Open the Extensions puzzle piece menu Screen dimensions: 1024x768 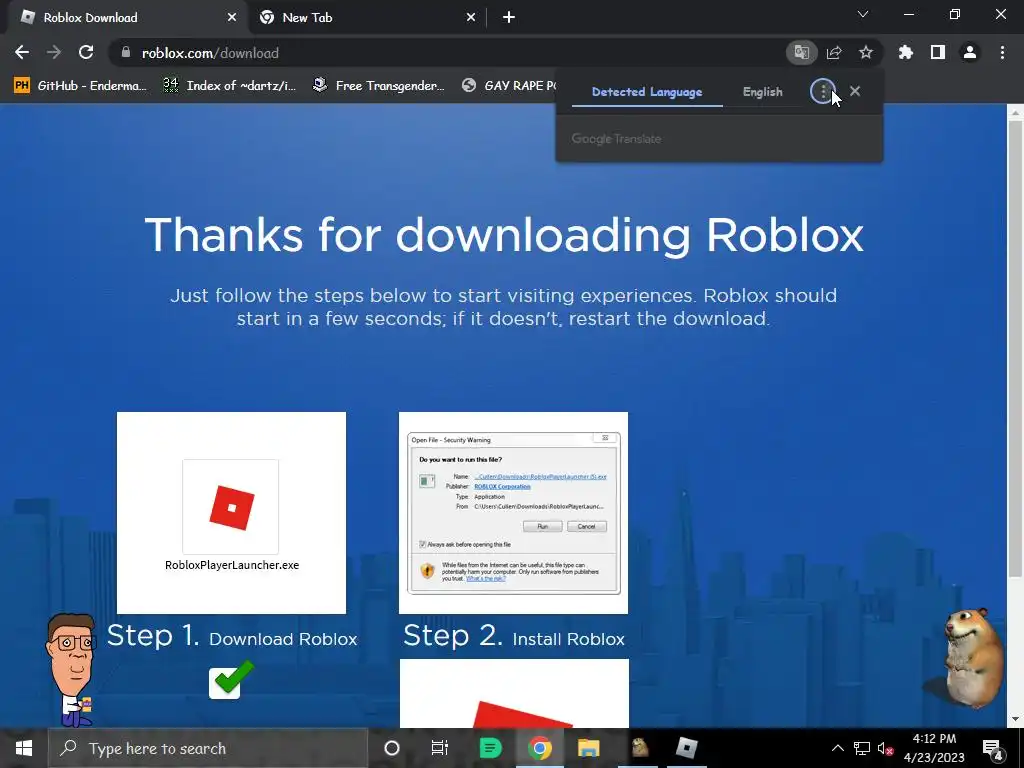point(906,52)
